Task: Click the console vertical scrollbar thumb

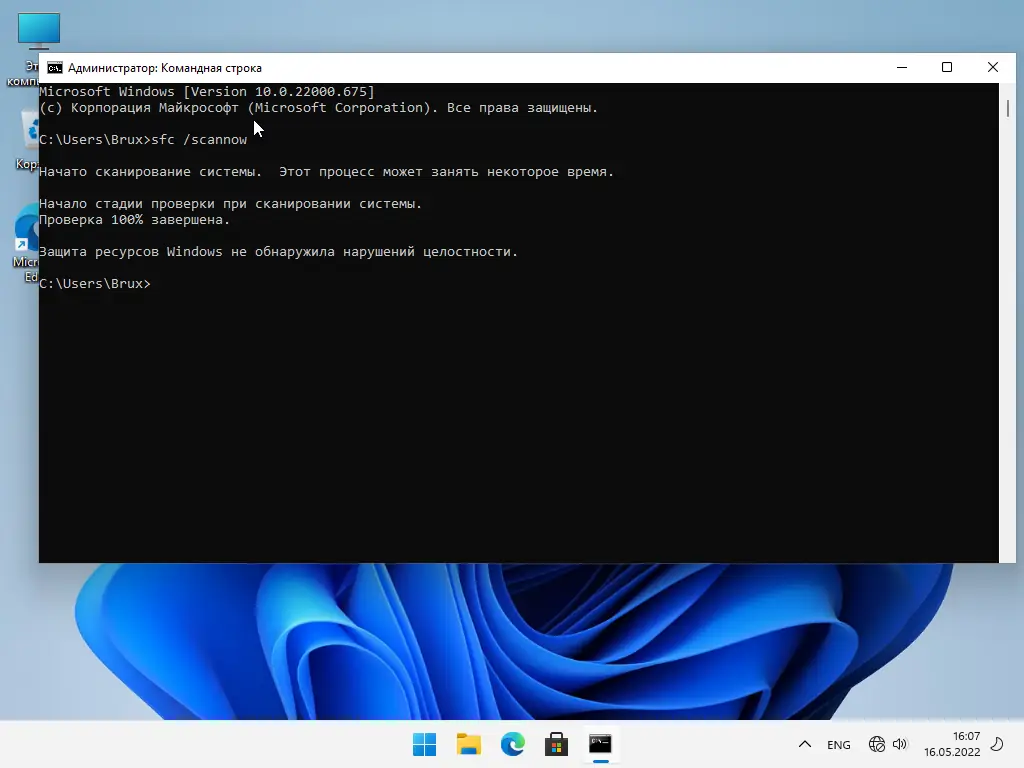Action: [1008, 108]
